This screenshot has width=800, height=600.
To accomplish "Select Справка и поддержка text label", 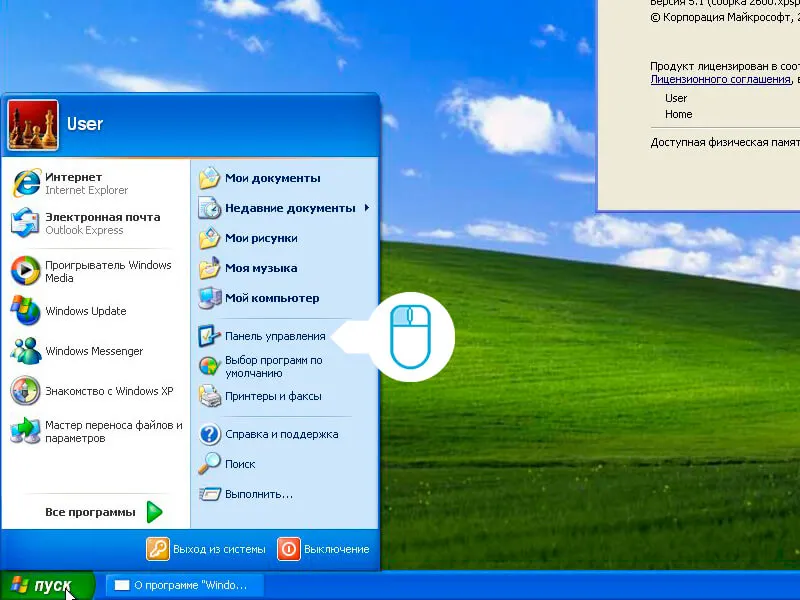I will [x=282, y=434].
